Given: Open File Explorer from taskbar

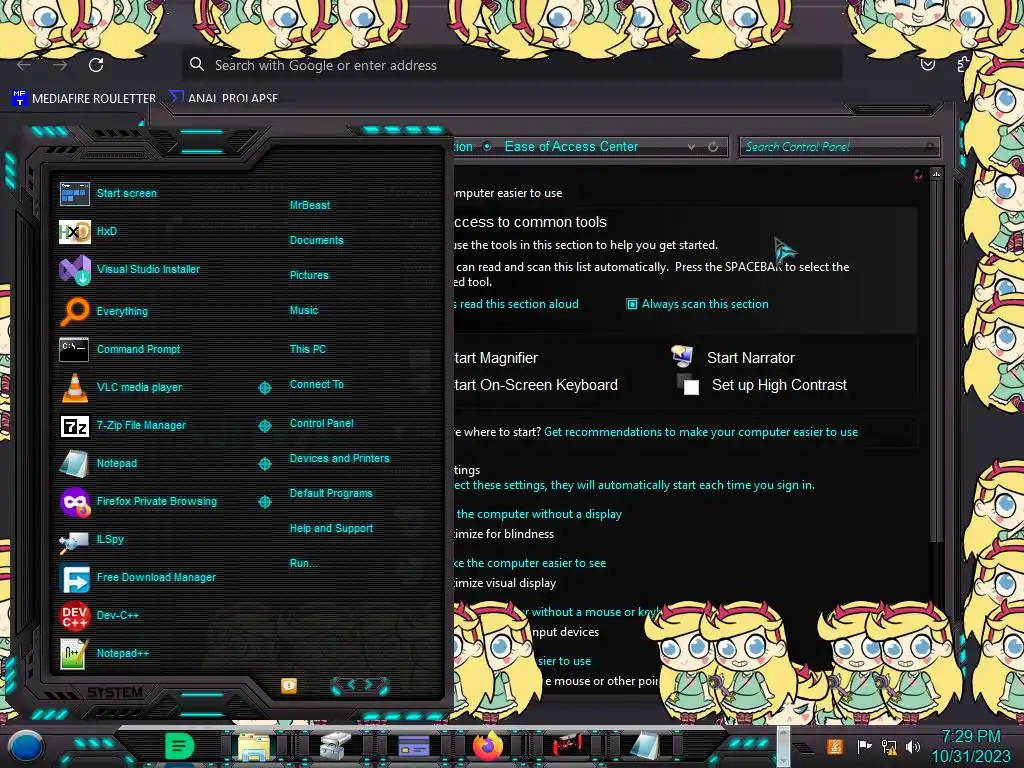Looking at the screenshot, I should click(x=254, y=747).
